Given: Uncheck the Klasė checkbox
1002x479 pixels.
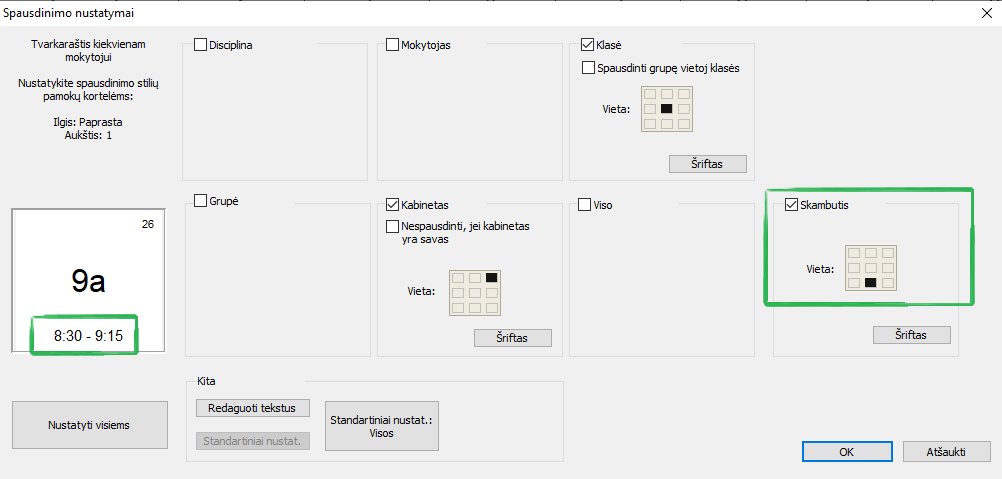Looking at the screenshot, I should (x=587, y=45).
